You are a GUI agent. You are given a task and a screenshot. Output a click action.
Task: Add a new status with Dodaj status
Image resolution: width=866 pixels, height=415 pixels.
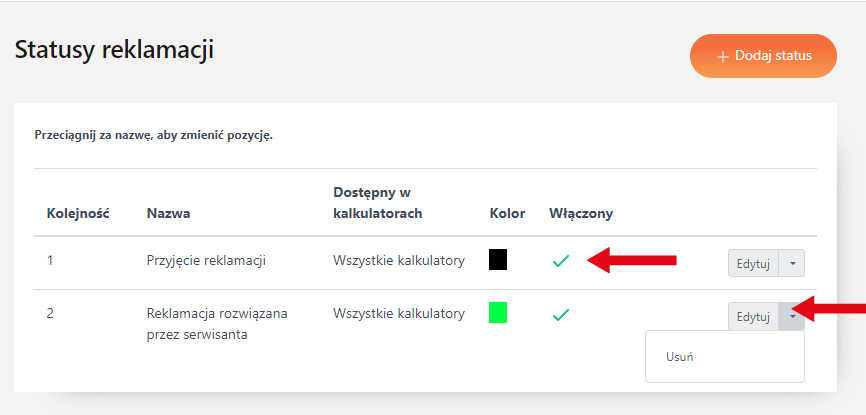coord(763,56)
